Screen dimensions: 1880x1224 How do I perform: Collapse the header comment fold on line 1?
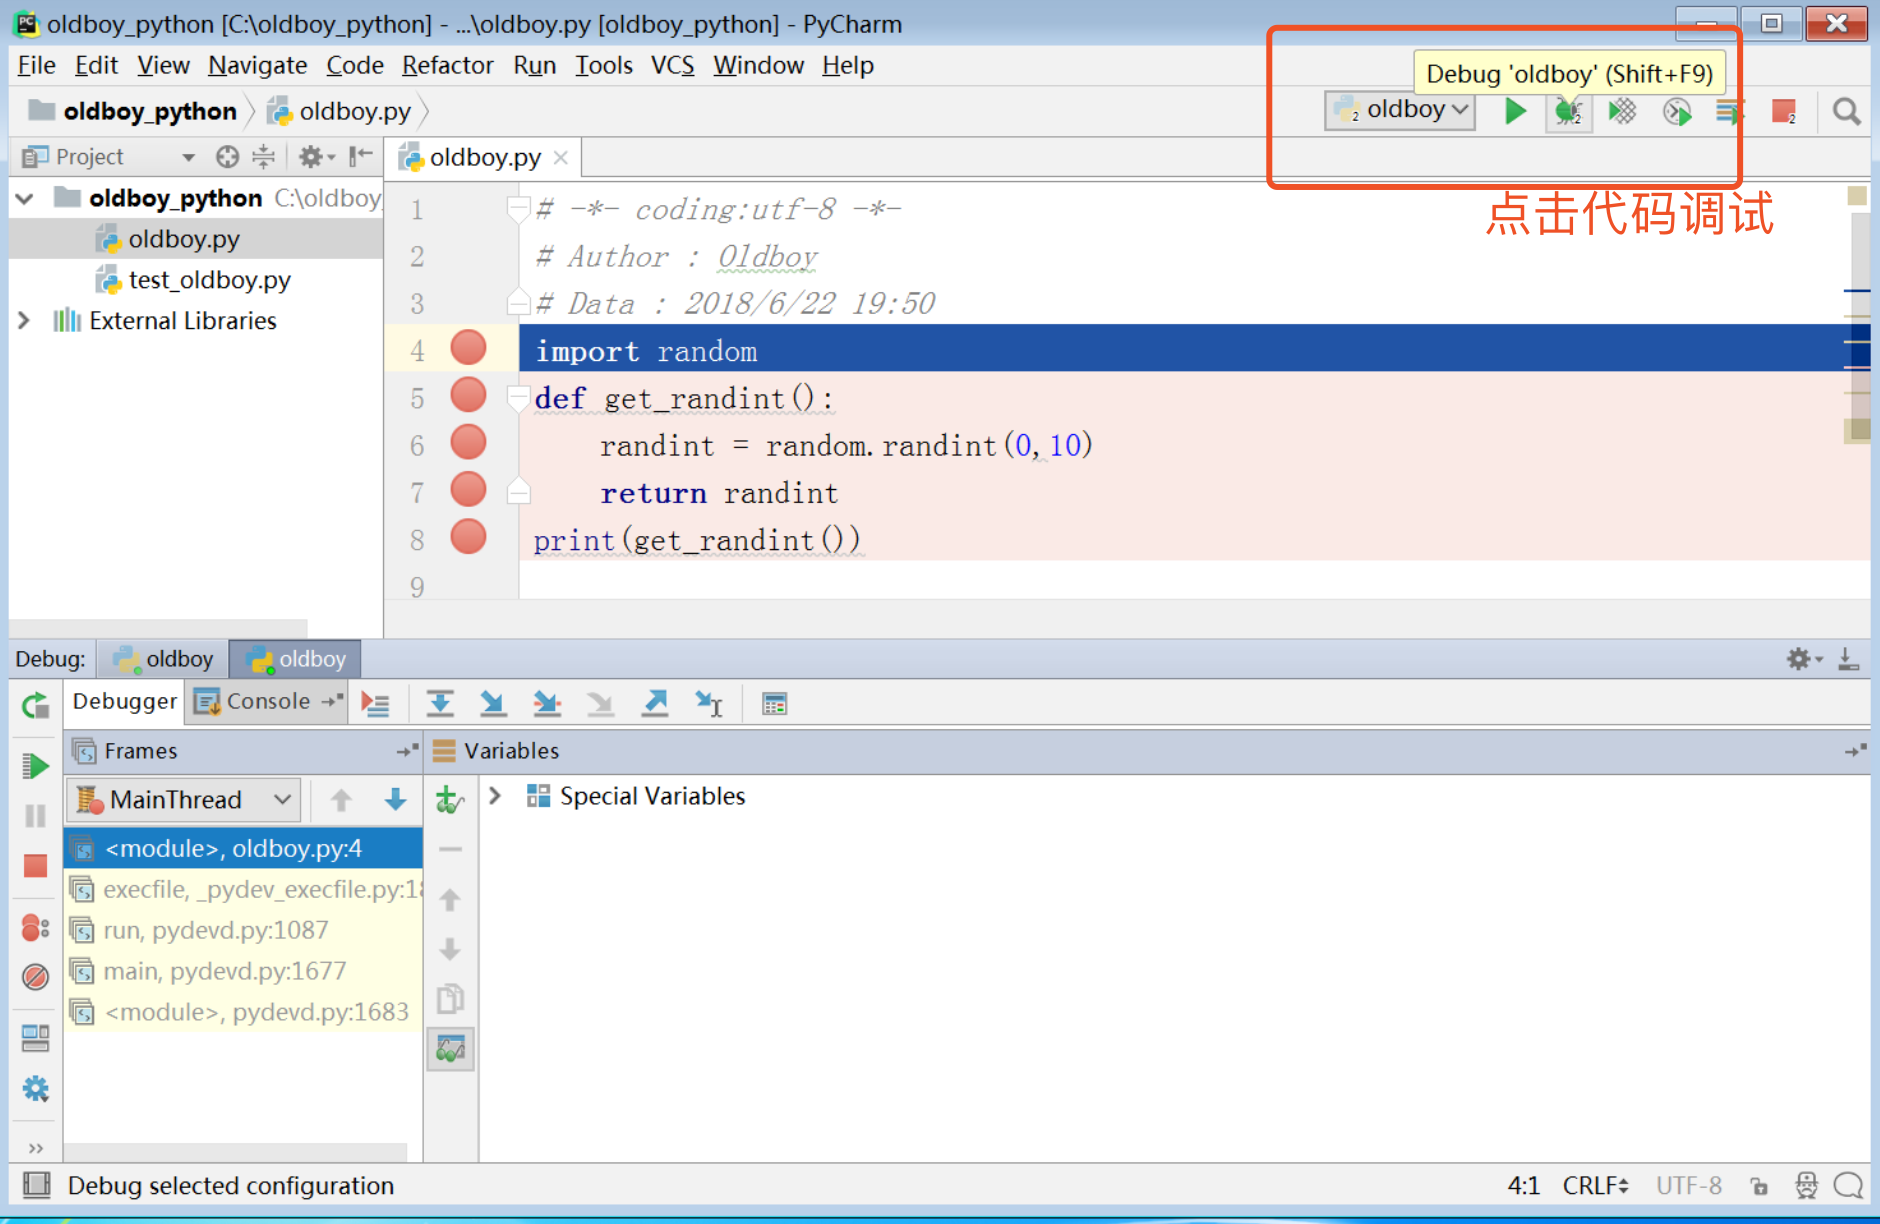[518, 209]
